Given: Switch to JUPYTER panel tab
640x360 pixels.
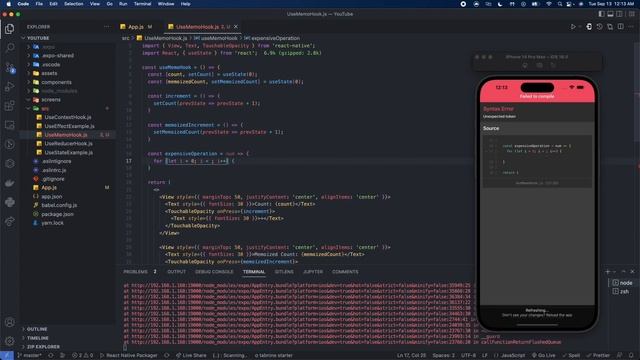Looking at the screenshot, I should (313, 272).
